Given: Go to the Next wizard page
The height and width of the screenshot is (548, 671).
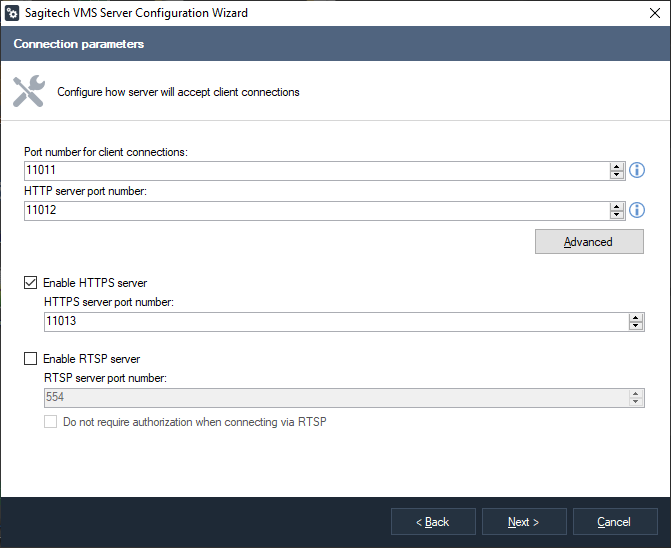Looking at the screenshot, I should point(524,522).
